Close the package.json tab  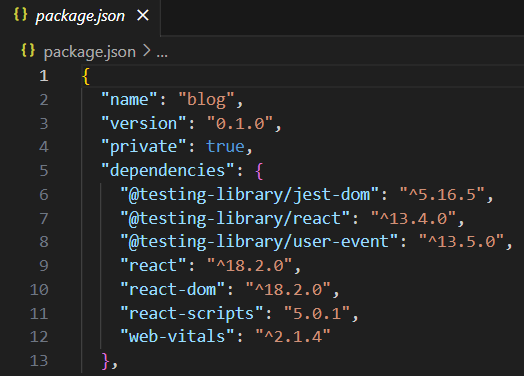click(143, 15)
